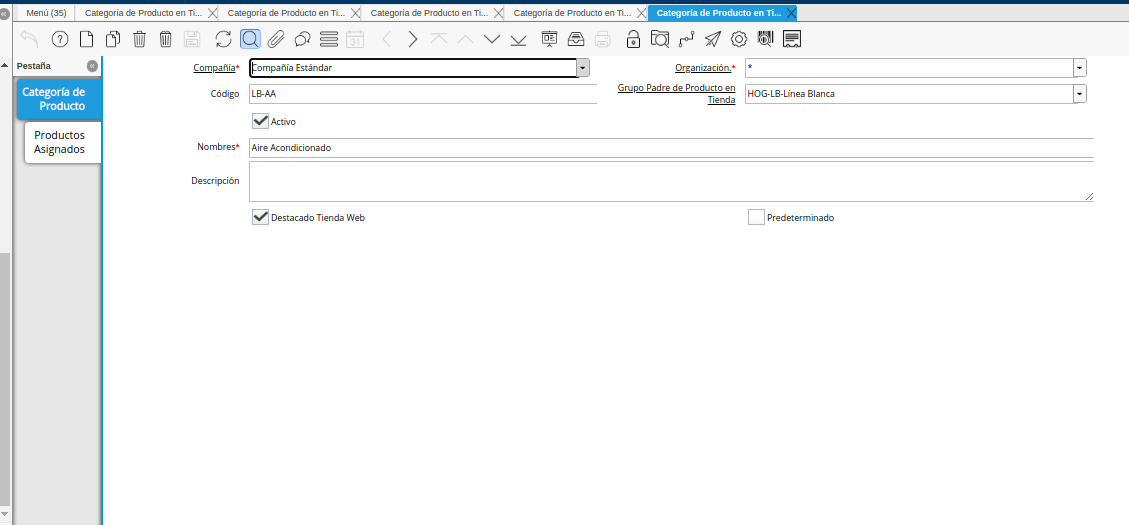This screenshot has height=525, width=1129.
Task: Click the Undo changes toolbar icon
Action: (x=29, y=39)
